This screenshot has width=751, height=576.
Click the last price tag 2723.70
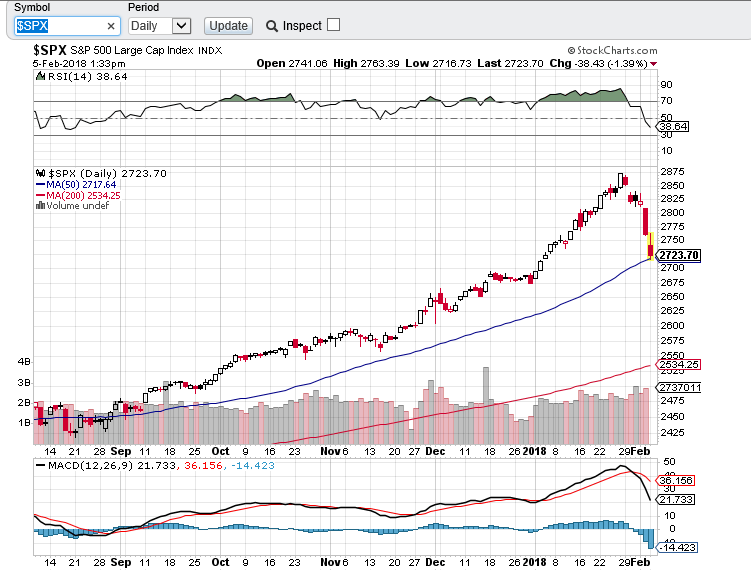point(679,255)
